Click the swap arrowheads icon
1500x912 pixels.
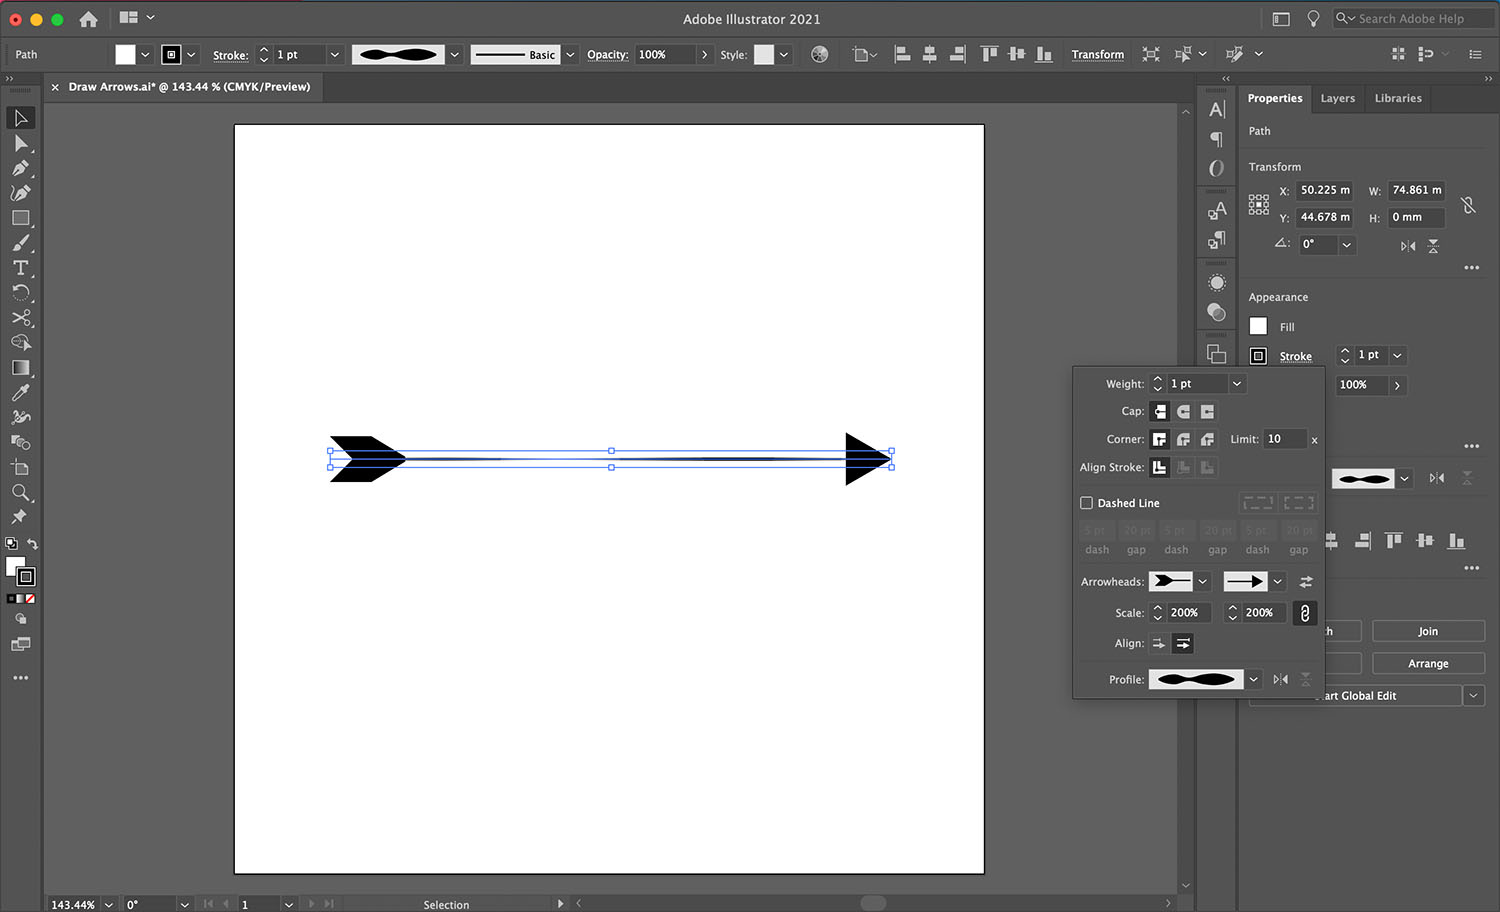[1304, 581]
